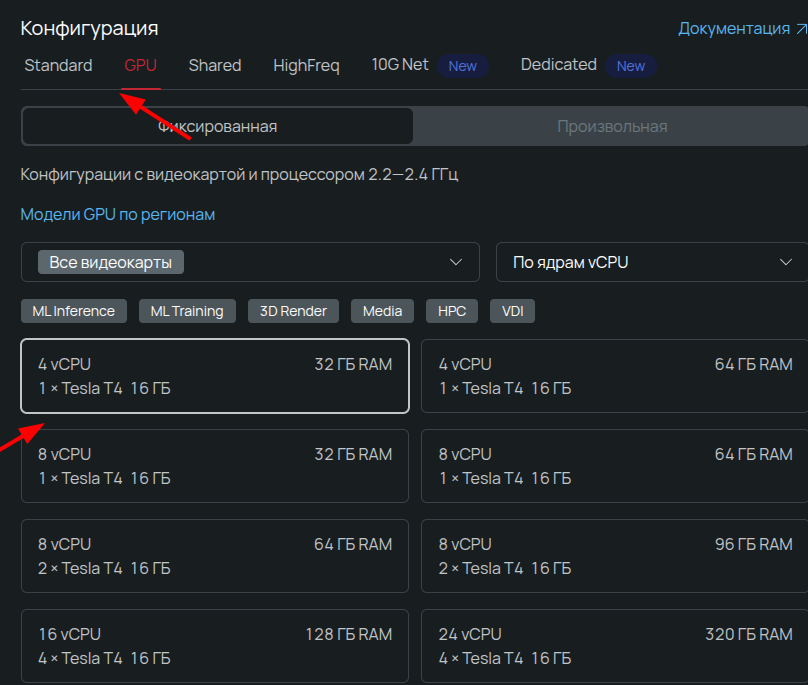Enable the HPC filter chip

[x=451, y=310]
